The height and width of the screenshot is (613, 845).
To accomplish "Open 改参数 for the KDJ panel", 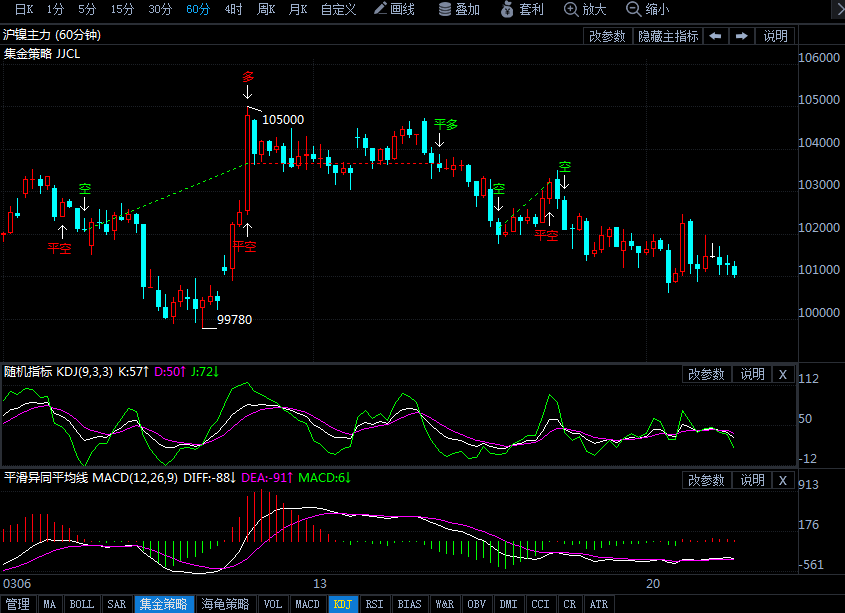I will (x=707, y=374).
